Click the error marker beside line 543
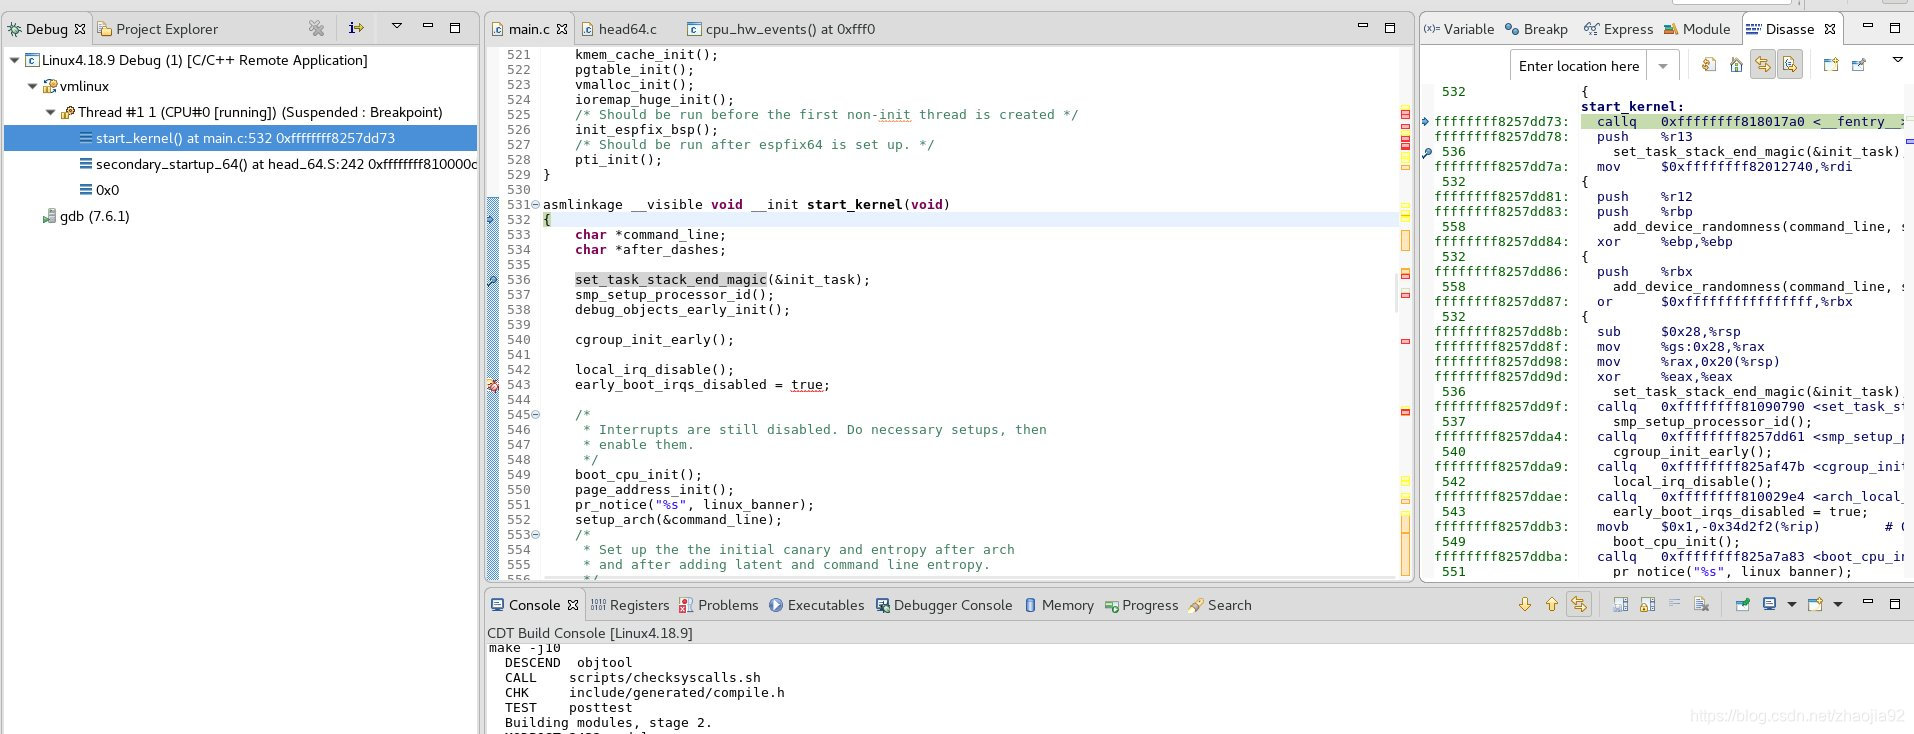1914x734 pixels. click(x=492, y=385)
